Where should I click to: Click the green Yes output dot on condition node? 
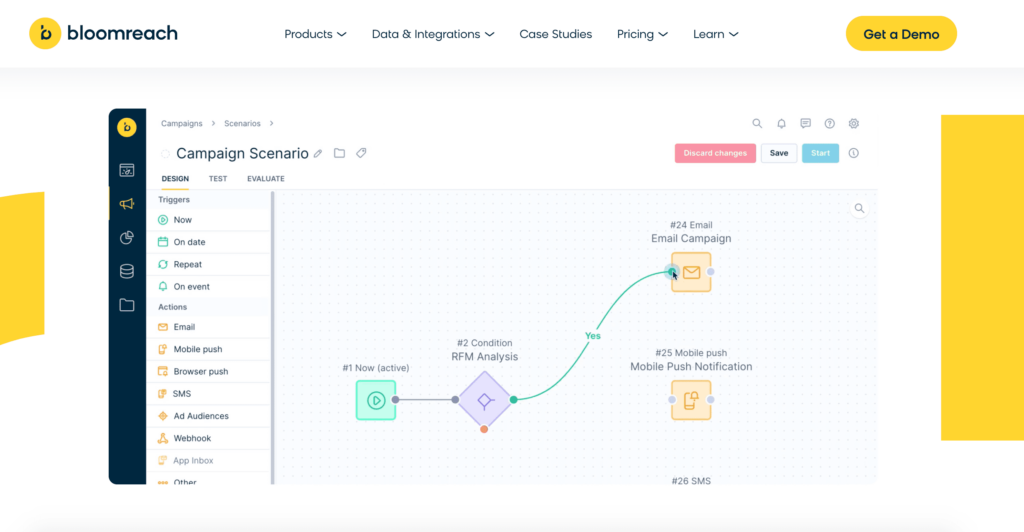514,399
